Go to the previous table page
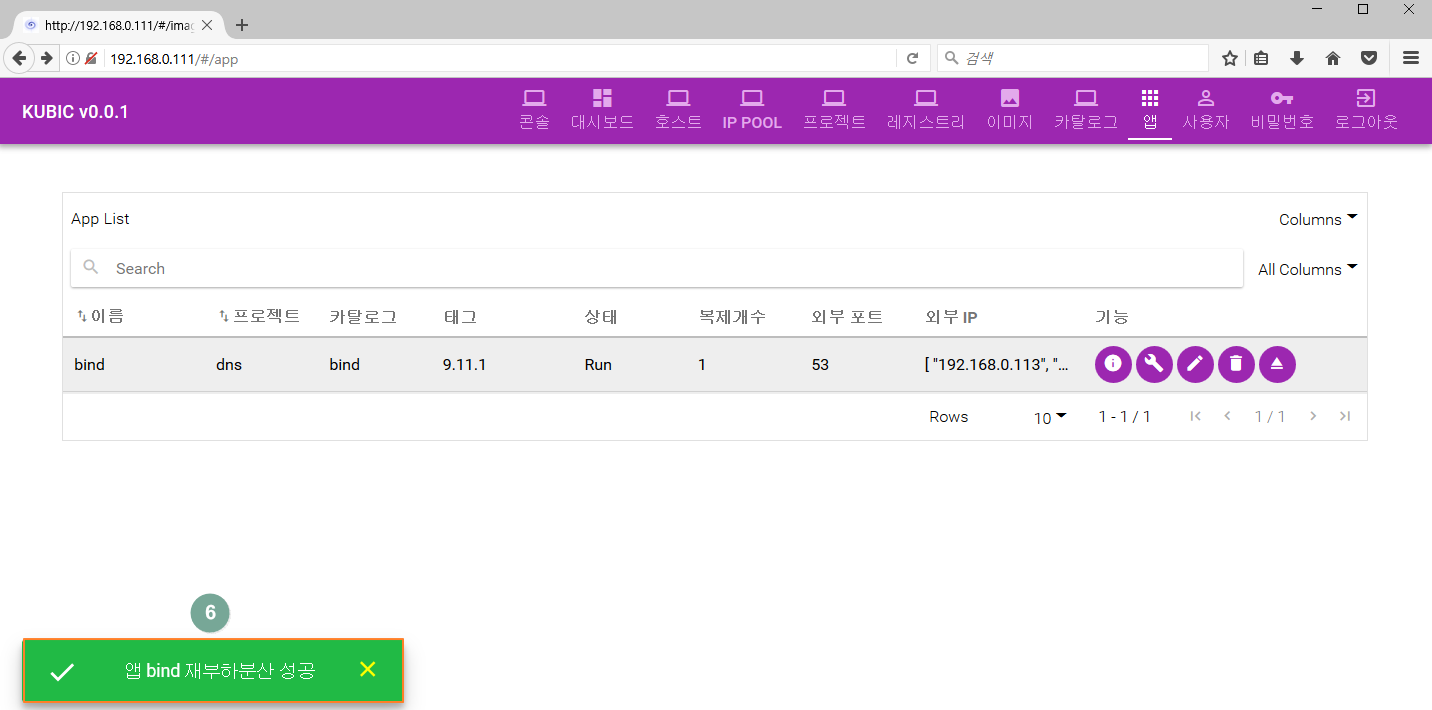Viewport: 1432px width, 710px height. point(1228,416)
